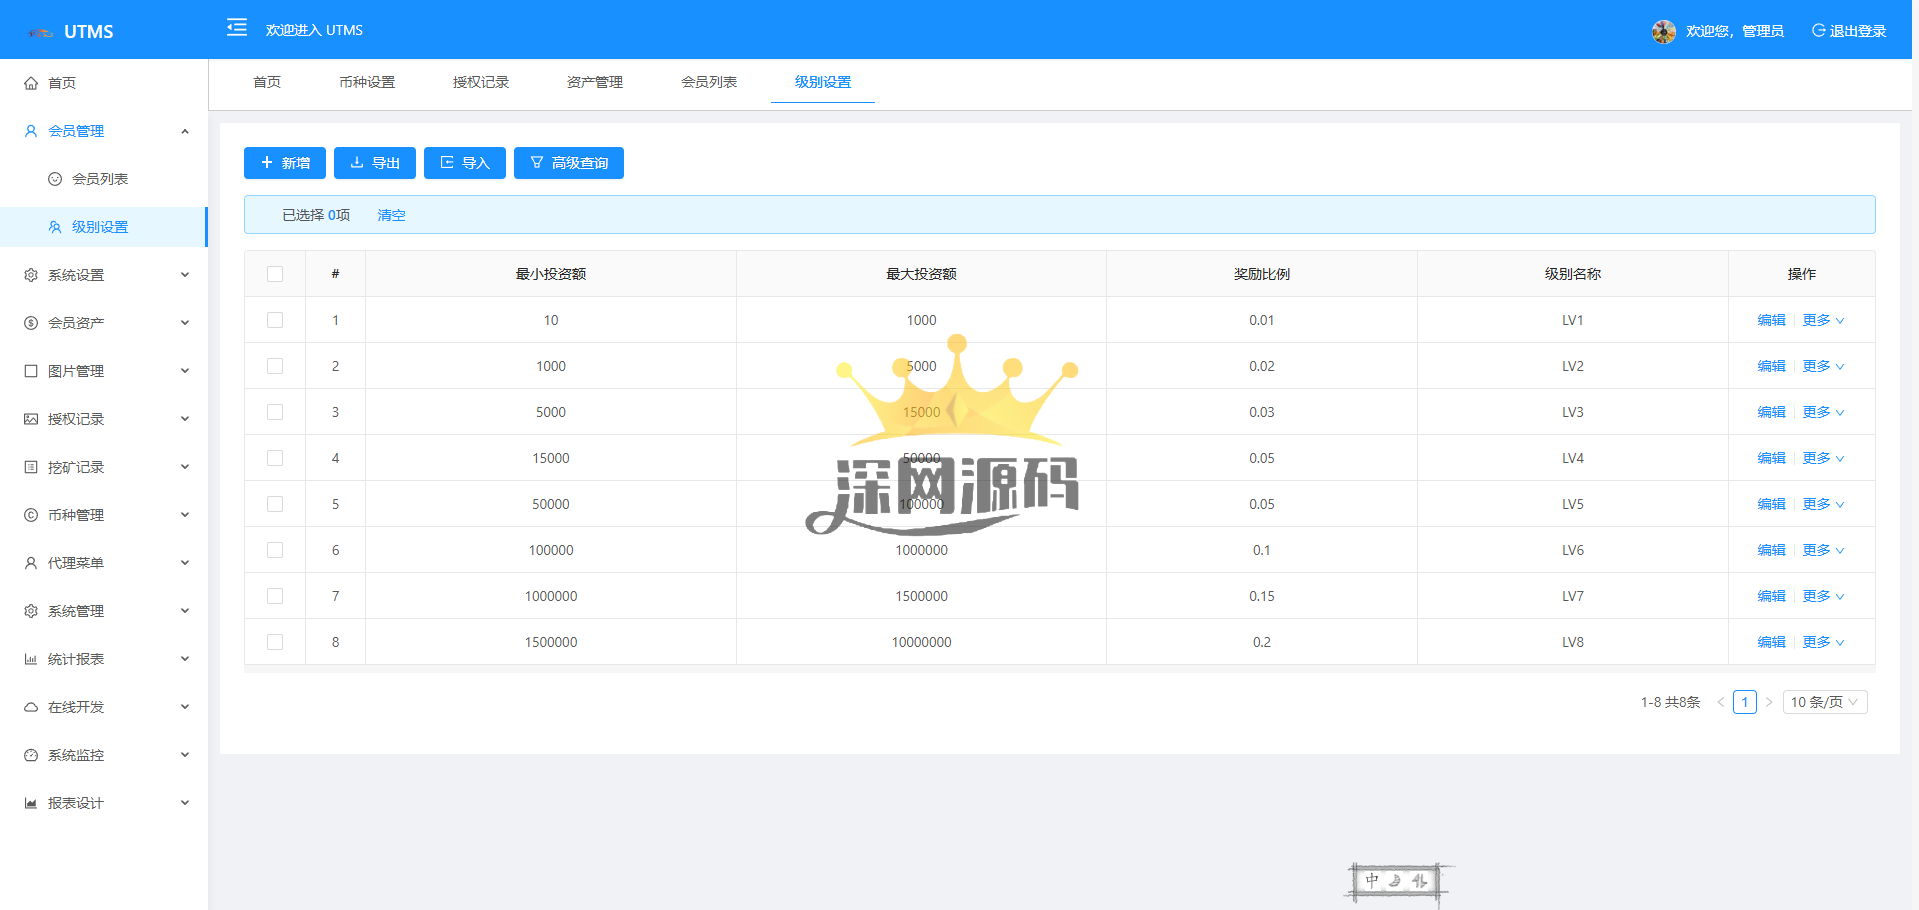Click the 清空 link to clear selection
The image size is (1919, 910).
391,215
